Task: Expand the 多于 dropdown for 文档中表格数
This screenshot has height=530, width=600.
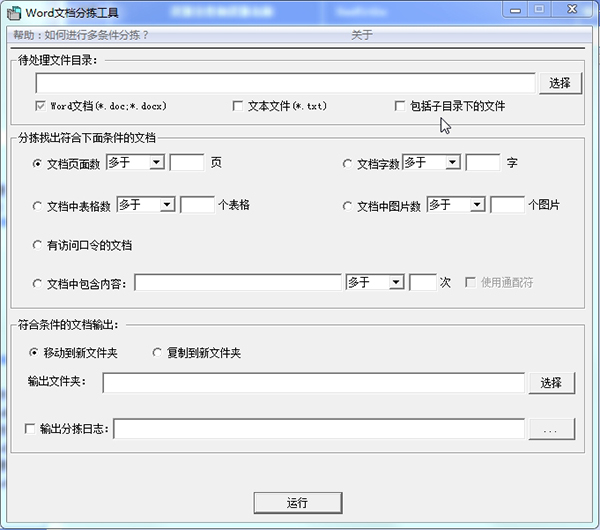Action: [x=167, y=205]
